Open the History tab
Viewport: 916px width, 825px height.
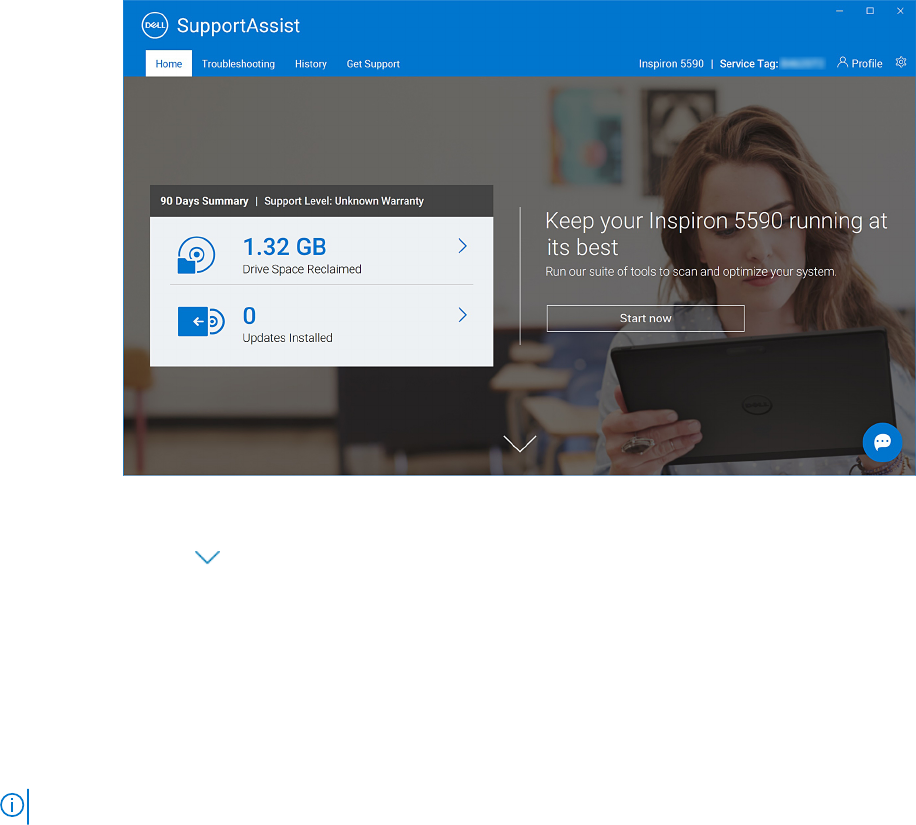click(311, 64)
